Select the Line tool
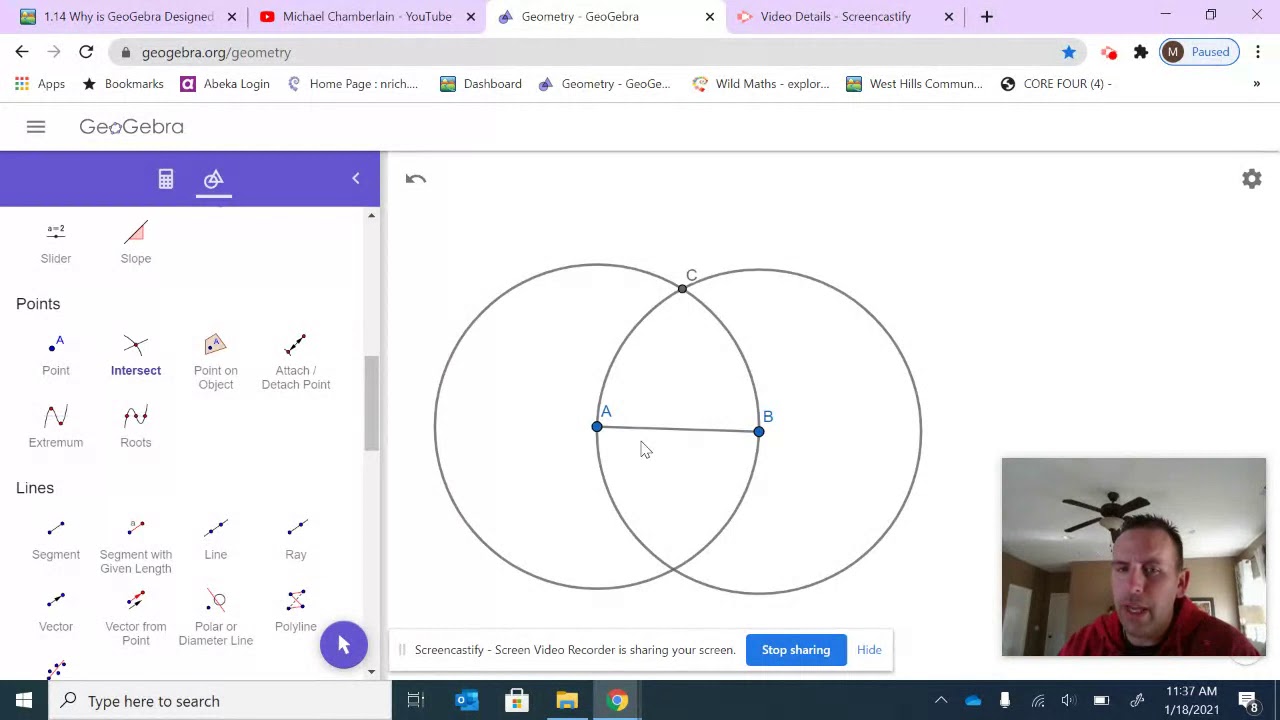The width and height of the screenshot is (1280, 720). tap(216, 539)
